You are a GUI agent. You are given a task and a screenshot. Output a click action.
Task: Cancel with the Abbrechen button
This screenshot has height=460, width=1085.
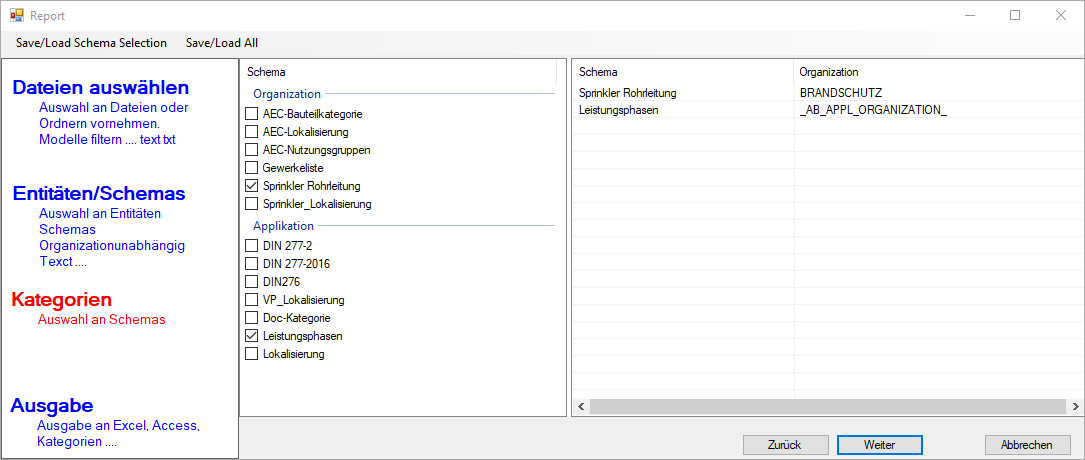coord(1027,445)
